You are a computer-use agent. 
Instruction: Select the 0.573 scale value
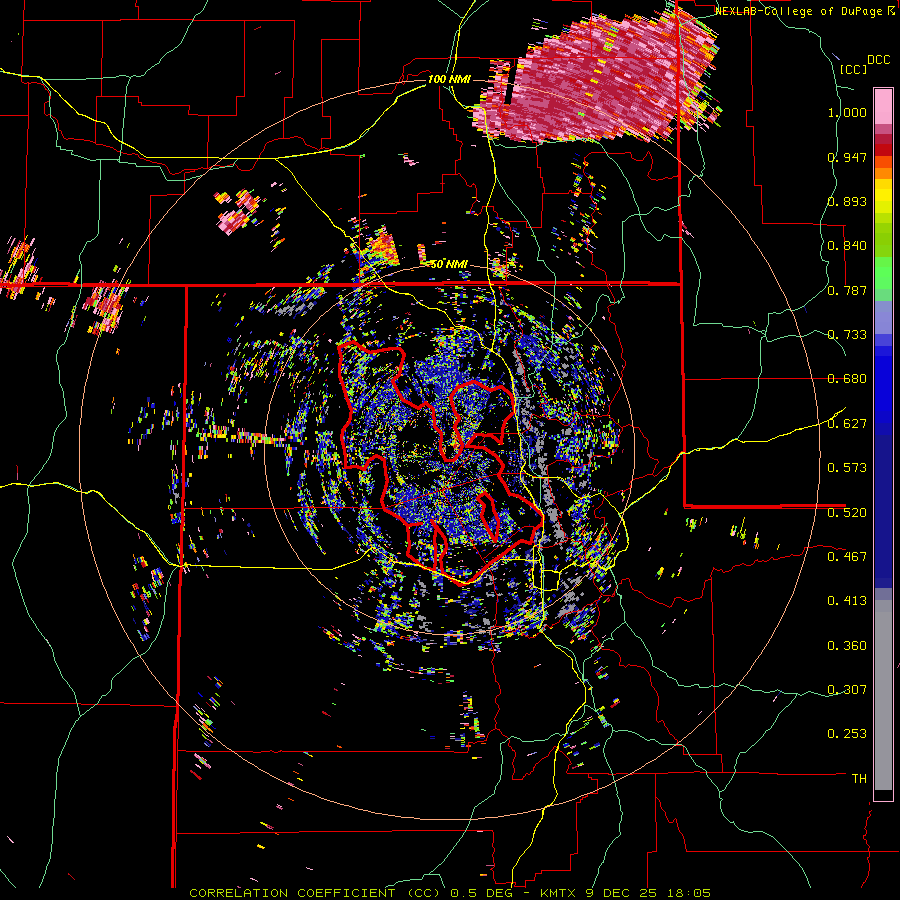click(x=847, y=468)
